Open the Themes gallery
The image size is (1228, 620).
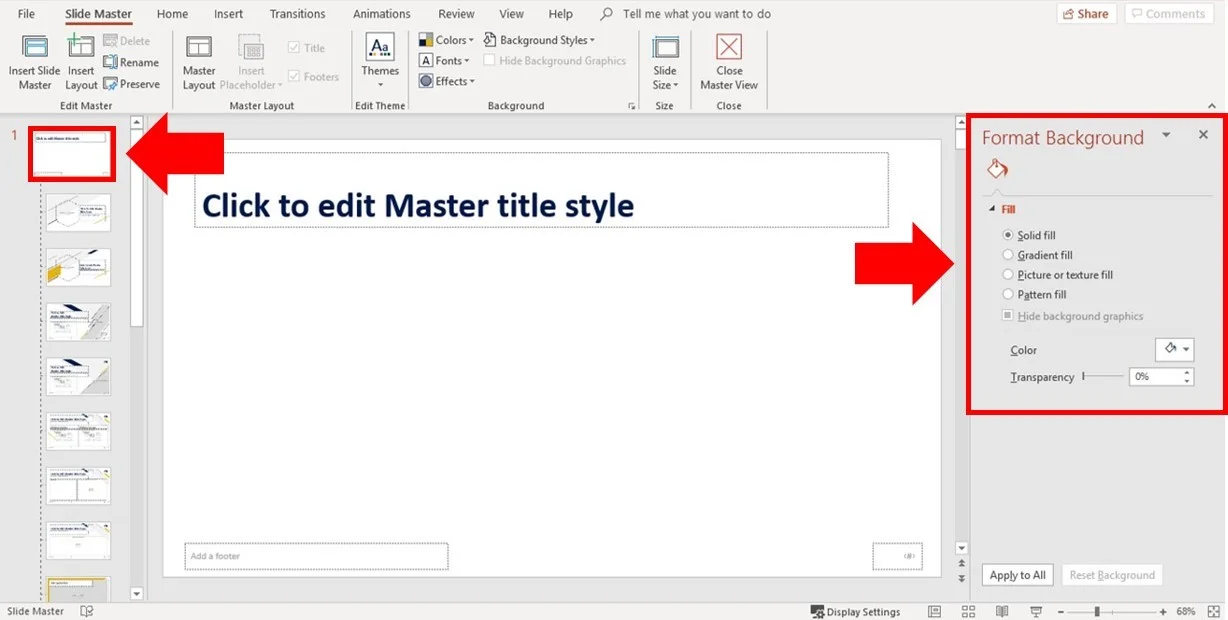[380, 62]
